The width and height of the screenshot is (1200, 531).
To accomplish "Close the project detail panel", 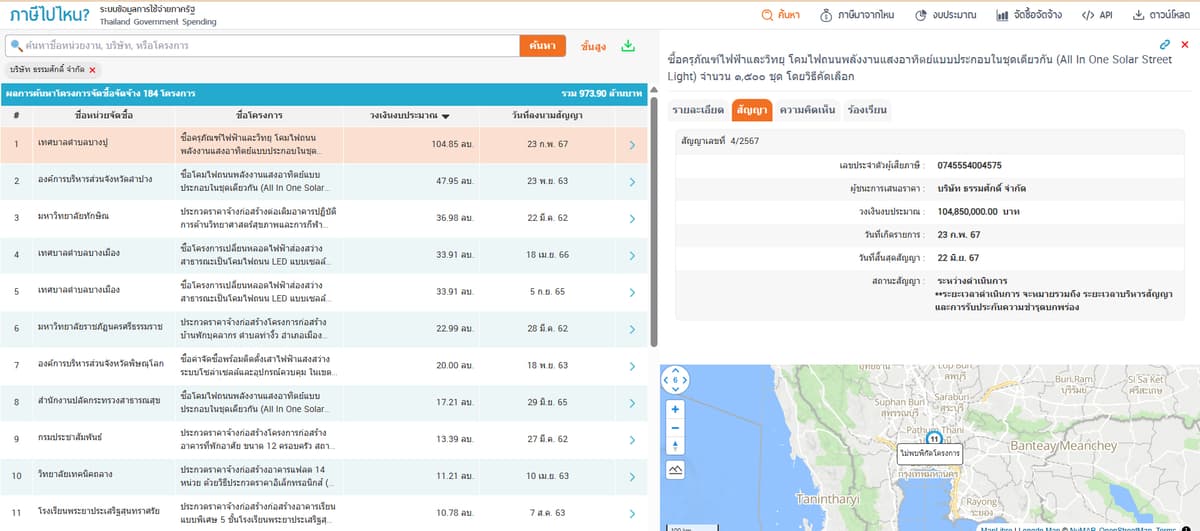I will [1185, 45].
